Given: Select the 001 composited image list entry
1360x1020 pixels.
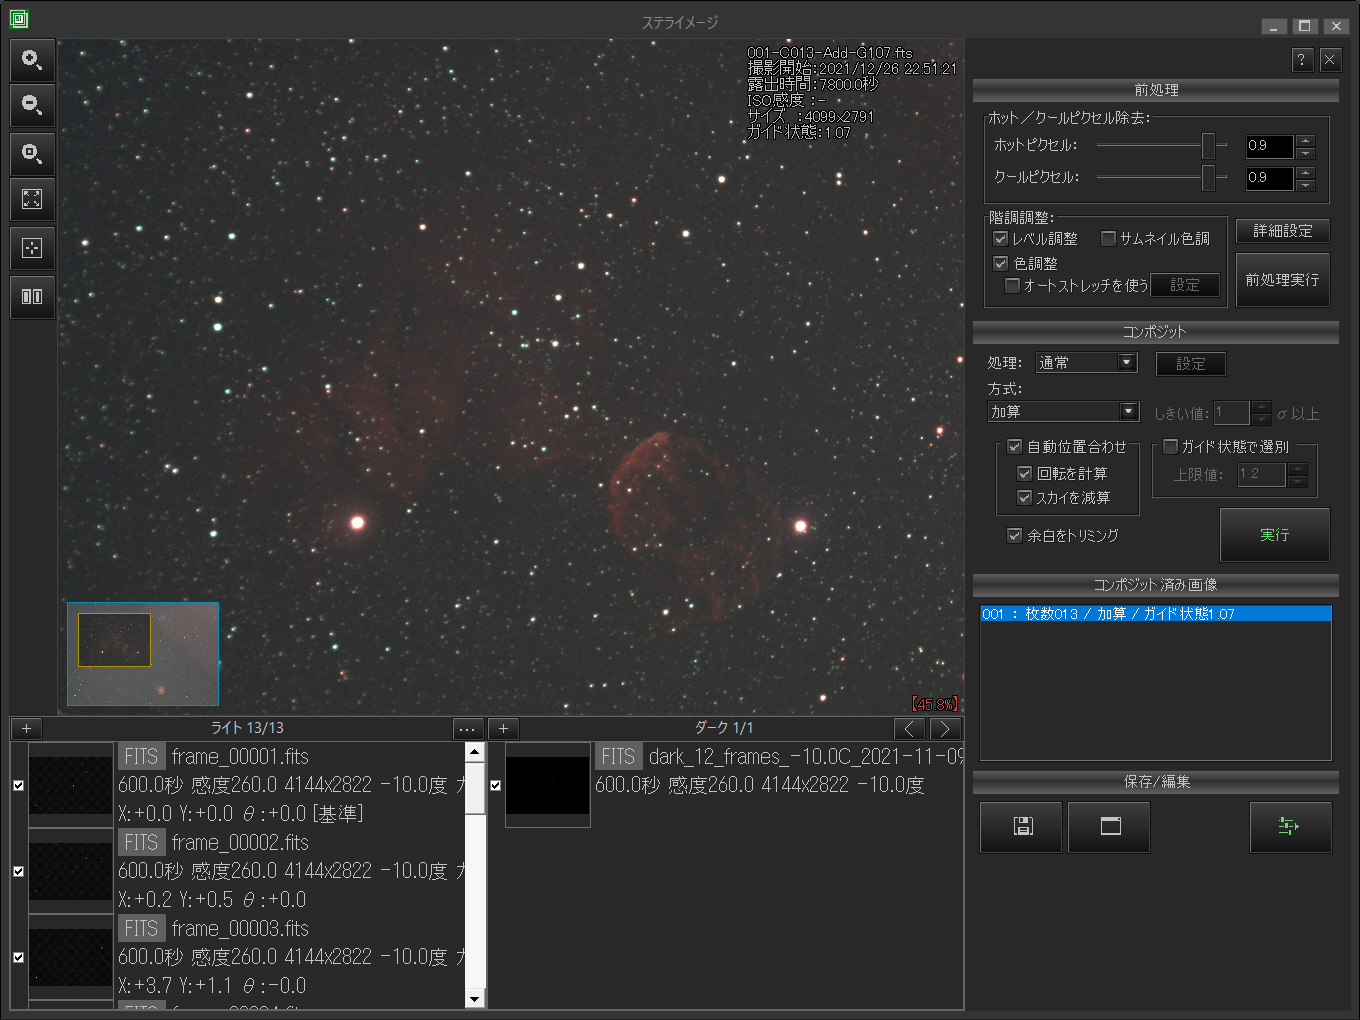Looking at the screenshot, I should pos(1155,614).
